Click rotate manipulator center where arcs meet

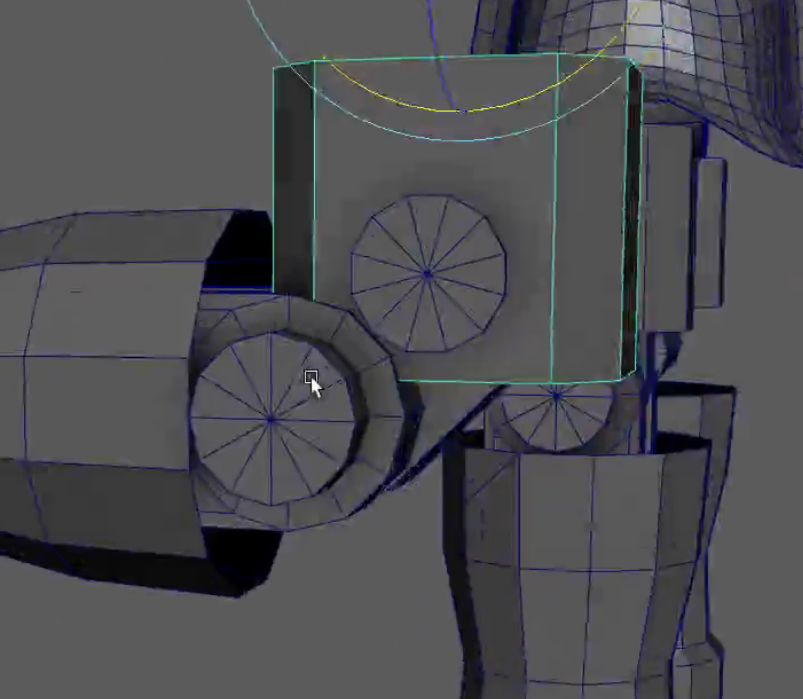[x=461, y=110]
